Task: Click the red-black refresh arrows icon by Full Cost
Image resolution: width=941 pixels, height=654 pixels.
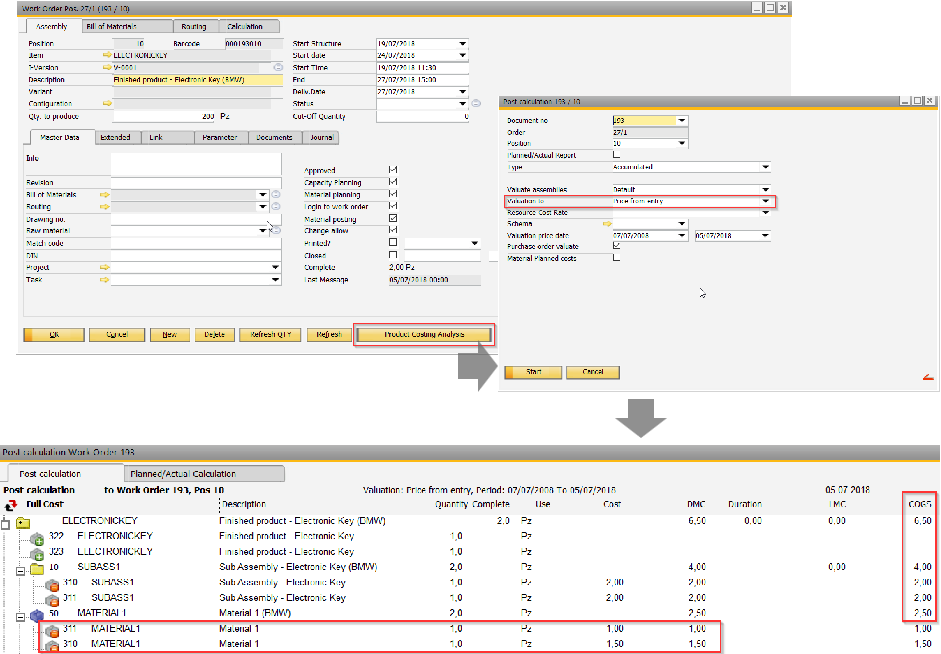Action: [10, 505]
